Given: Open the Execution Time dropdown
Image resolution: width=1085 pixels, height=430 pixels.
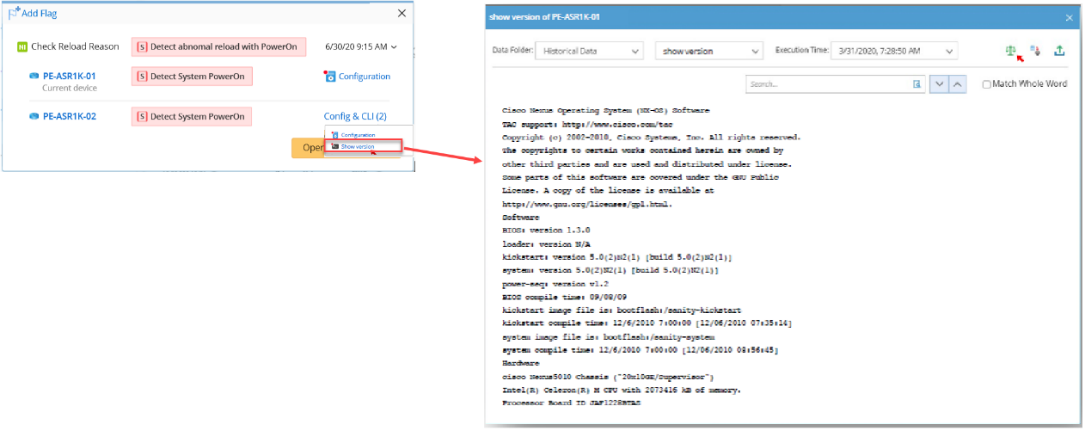Looking at the screenshot, I should [894, 51].
